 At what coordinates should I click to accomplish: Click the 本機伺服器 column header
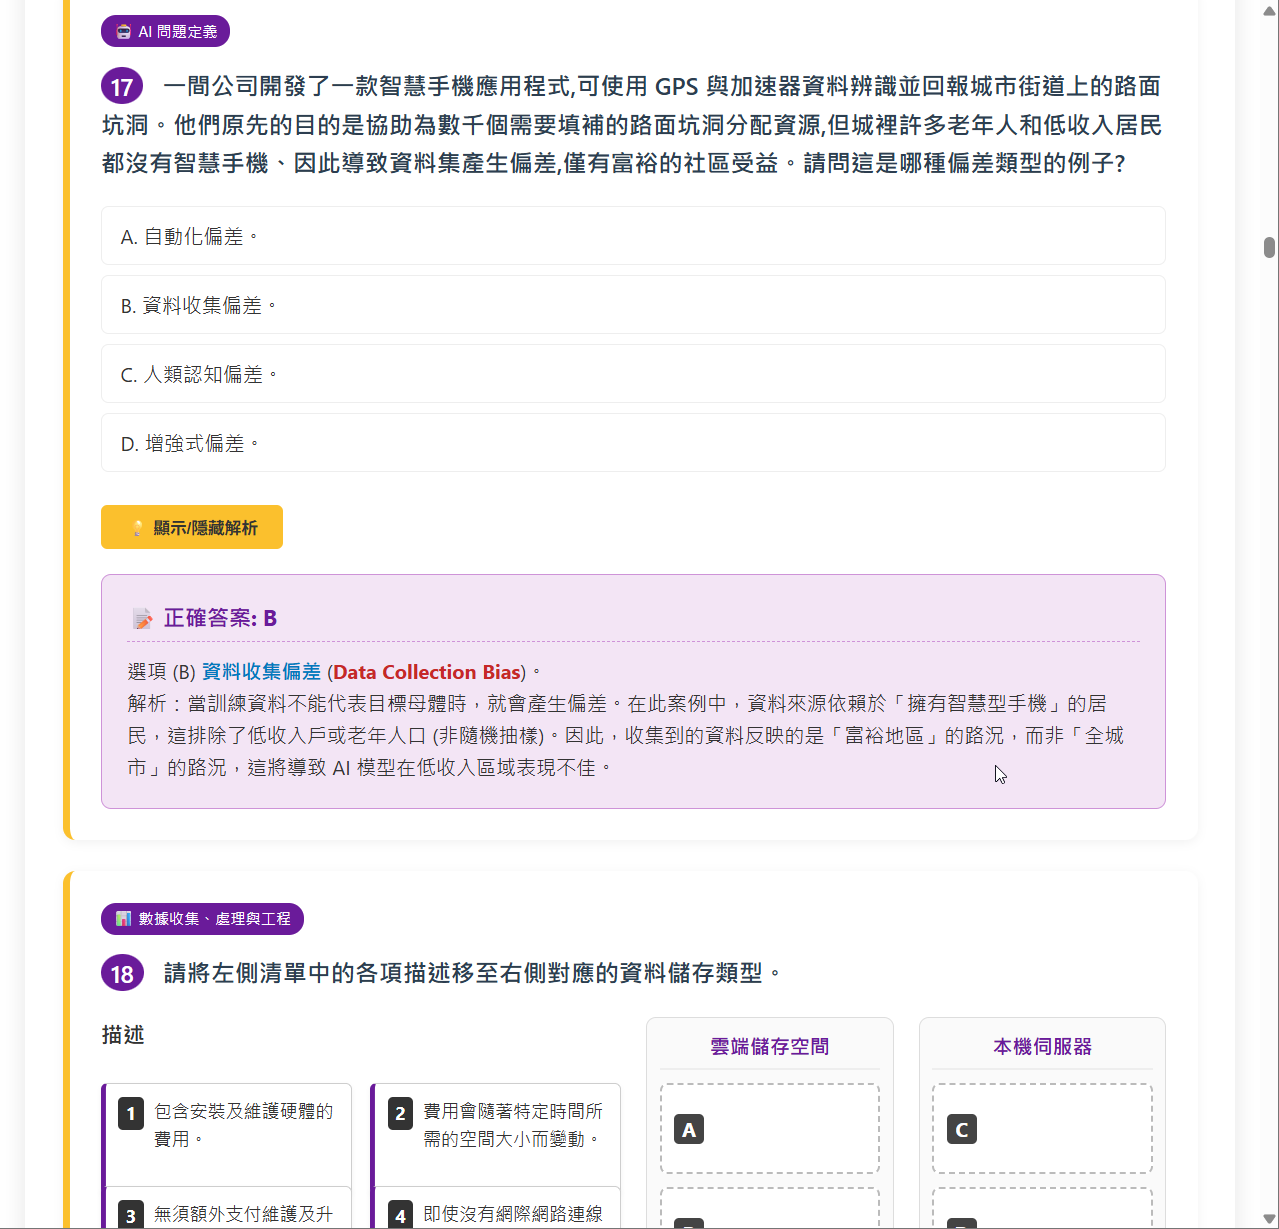click(x=1042, y=1047)
